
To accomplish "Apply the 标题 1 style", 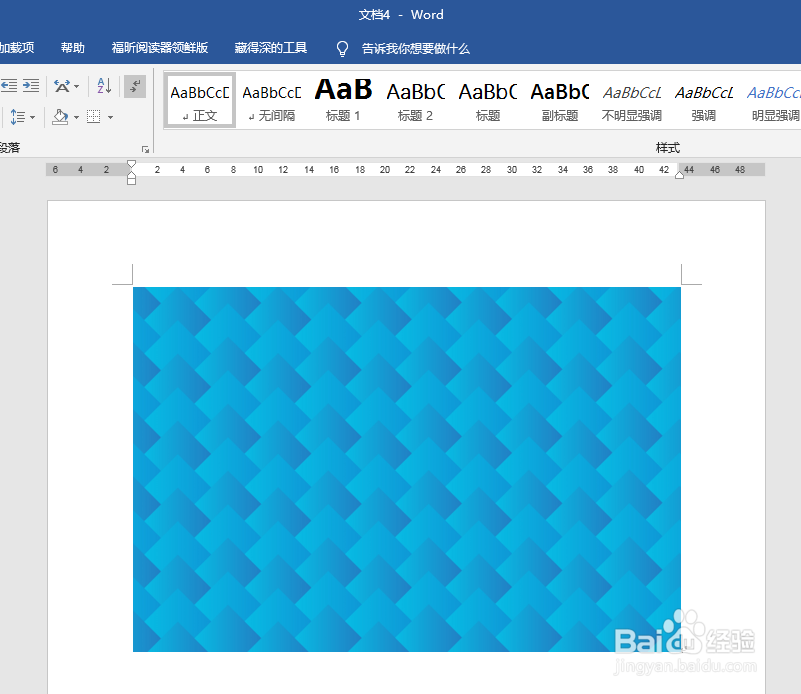I will pyautogui.click(x=343, y=100).
